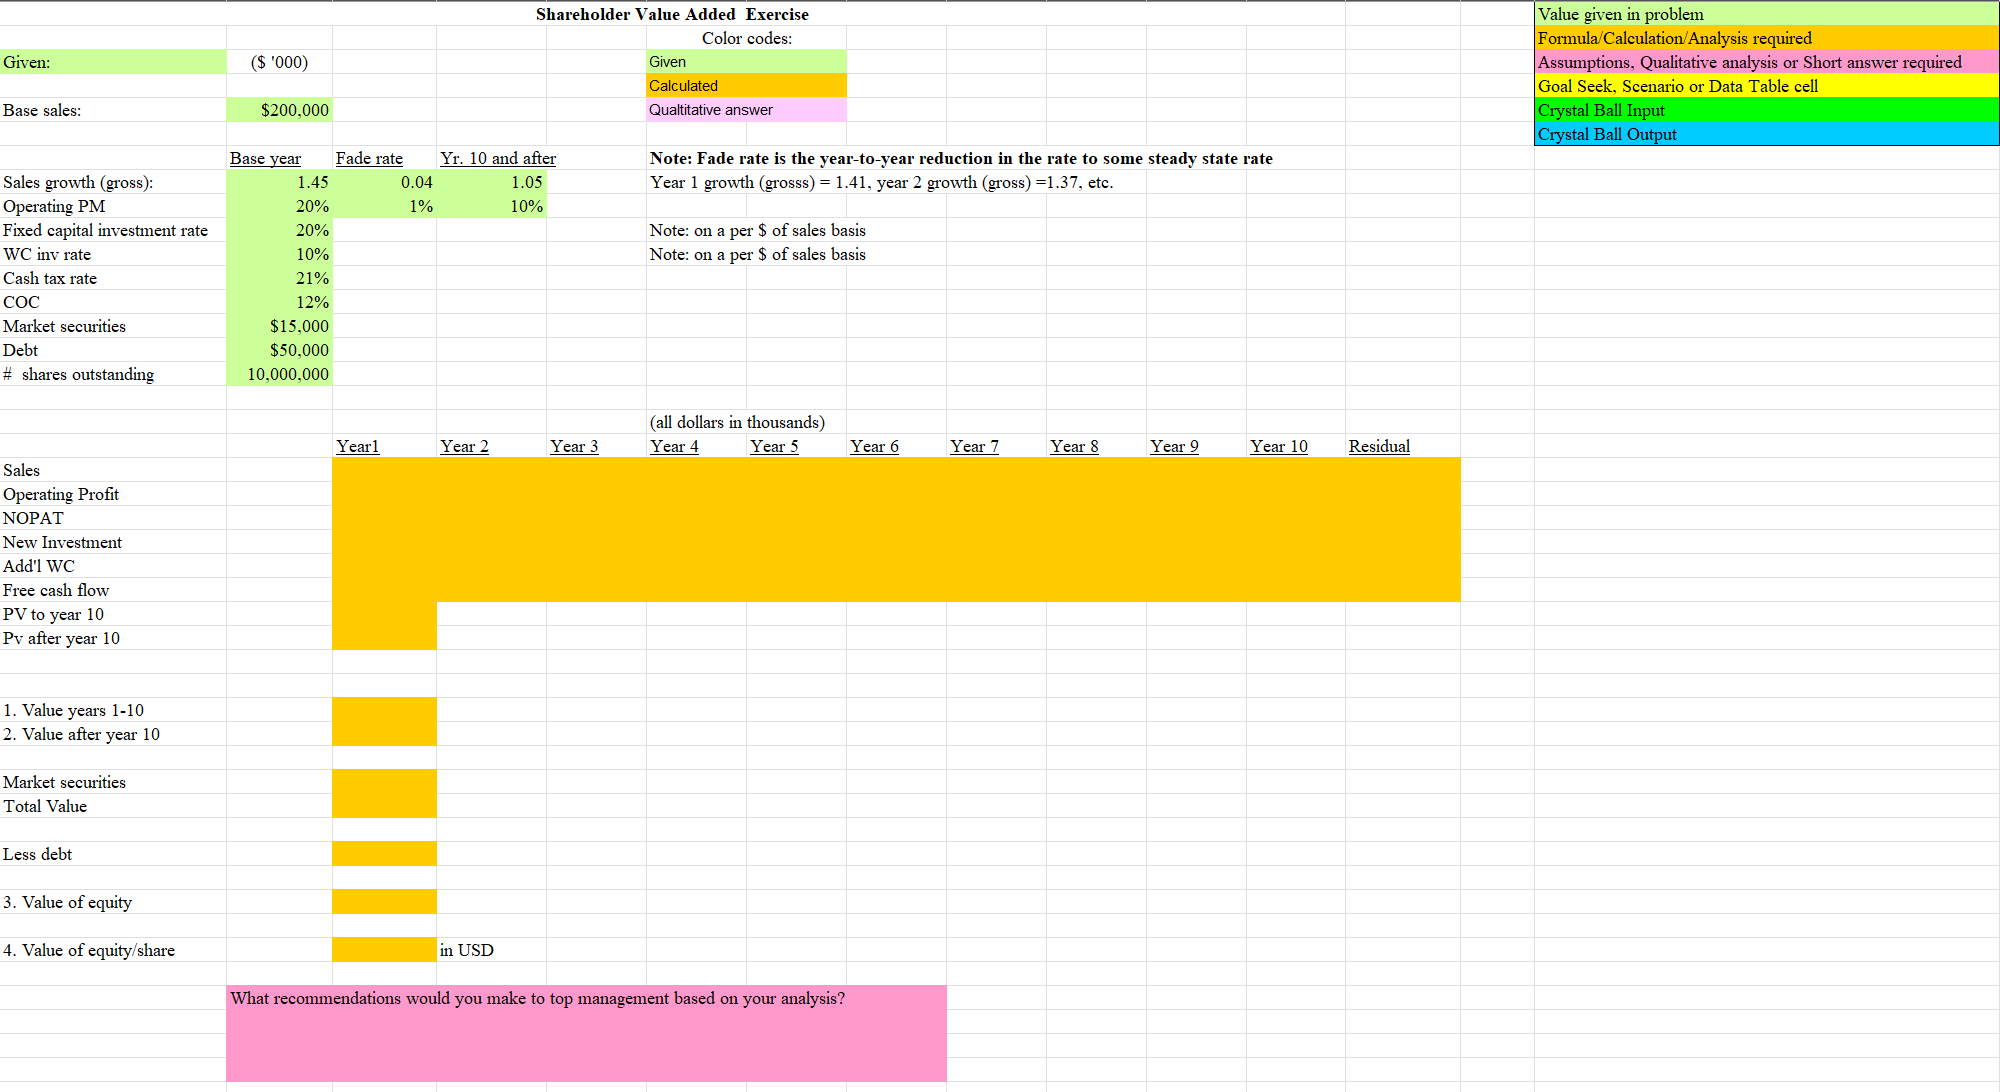The width and height of the screenshot is (2000, 1092).
Task: Click the Cash tax rate 21% cell
Action: pos(280,278)
